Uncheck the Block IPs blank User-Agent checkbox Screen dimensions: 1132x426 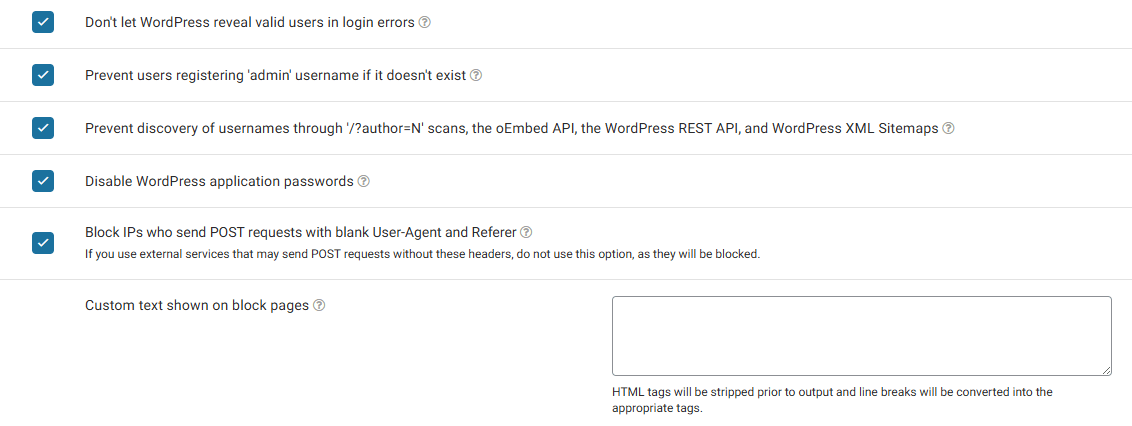43,243
